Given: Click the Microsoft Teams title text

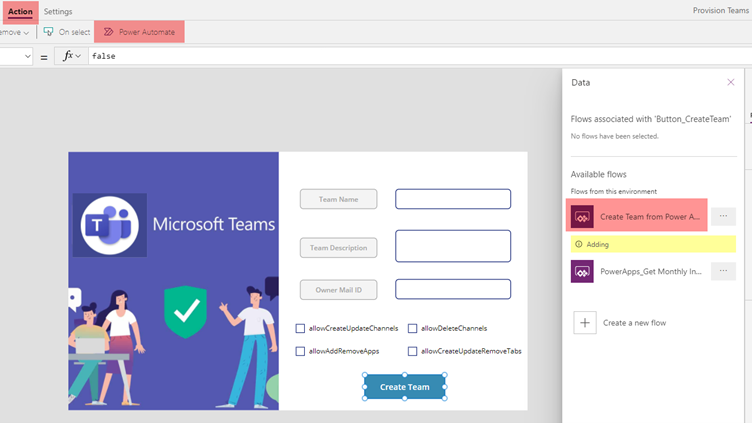Looking at the screenshot, I should pyautogui.click(x=214, y=224).
